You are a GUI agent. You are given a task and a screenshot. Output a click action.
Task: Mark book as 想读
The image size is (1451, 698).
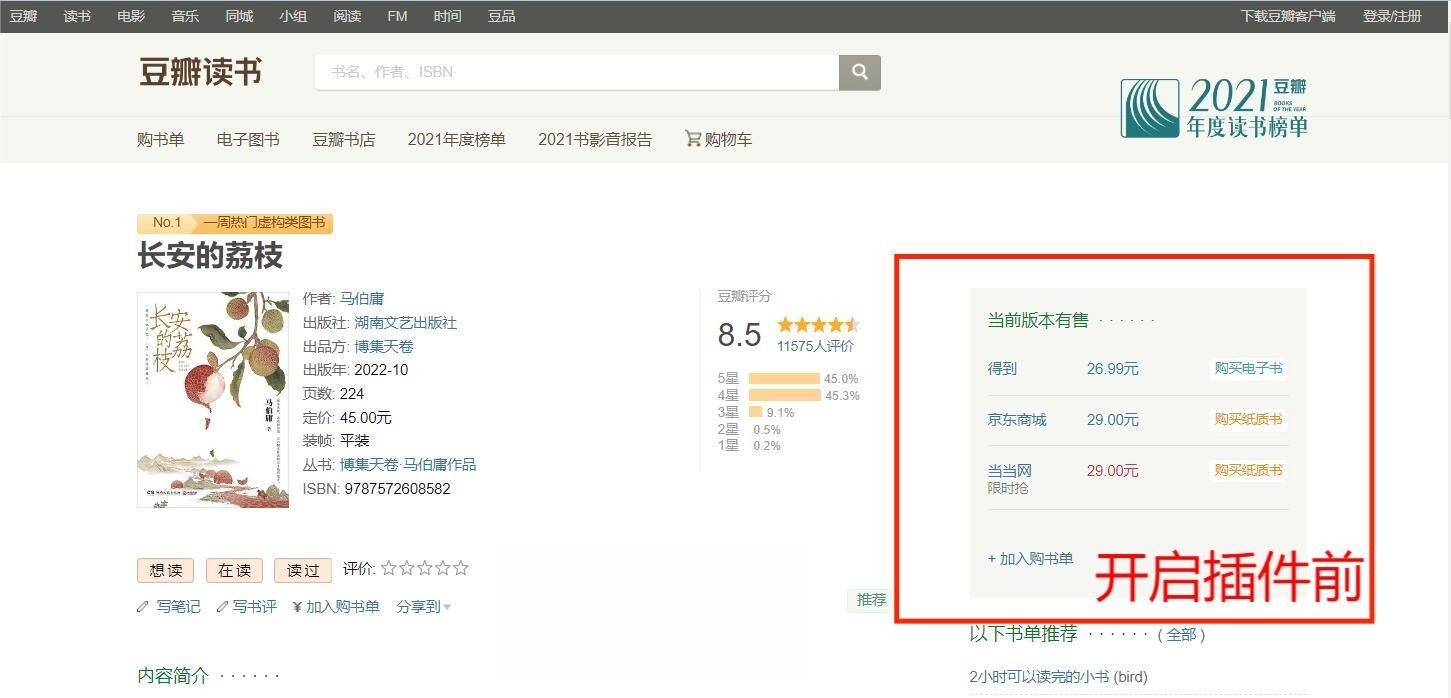(166, 570)
